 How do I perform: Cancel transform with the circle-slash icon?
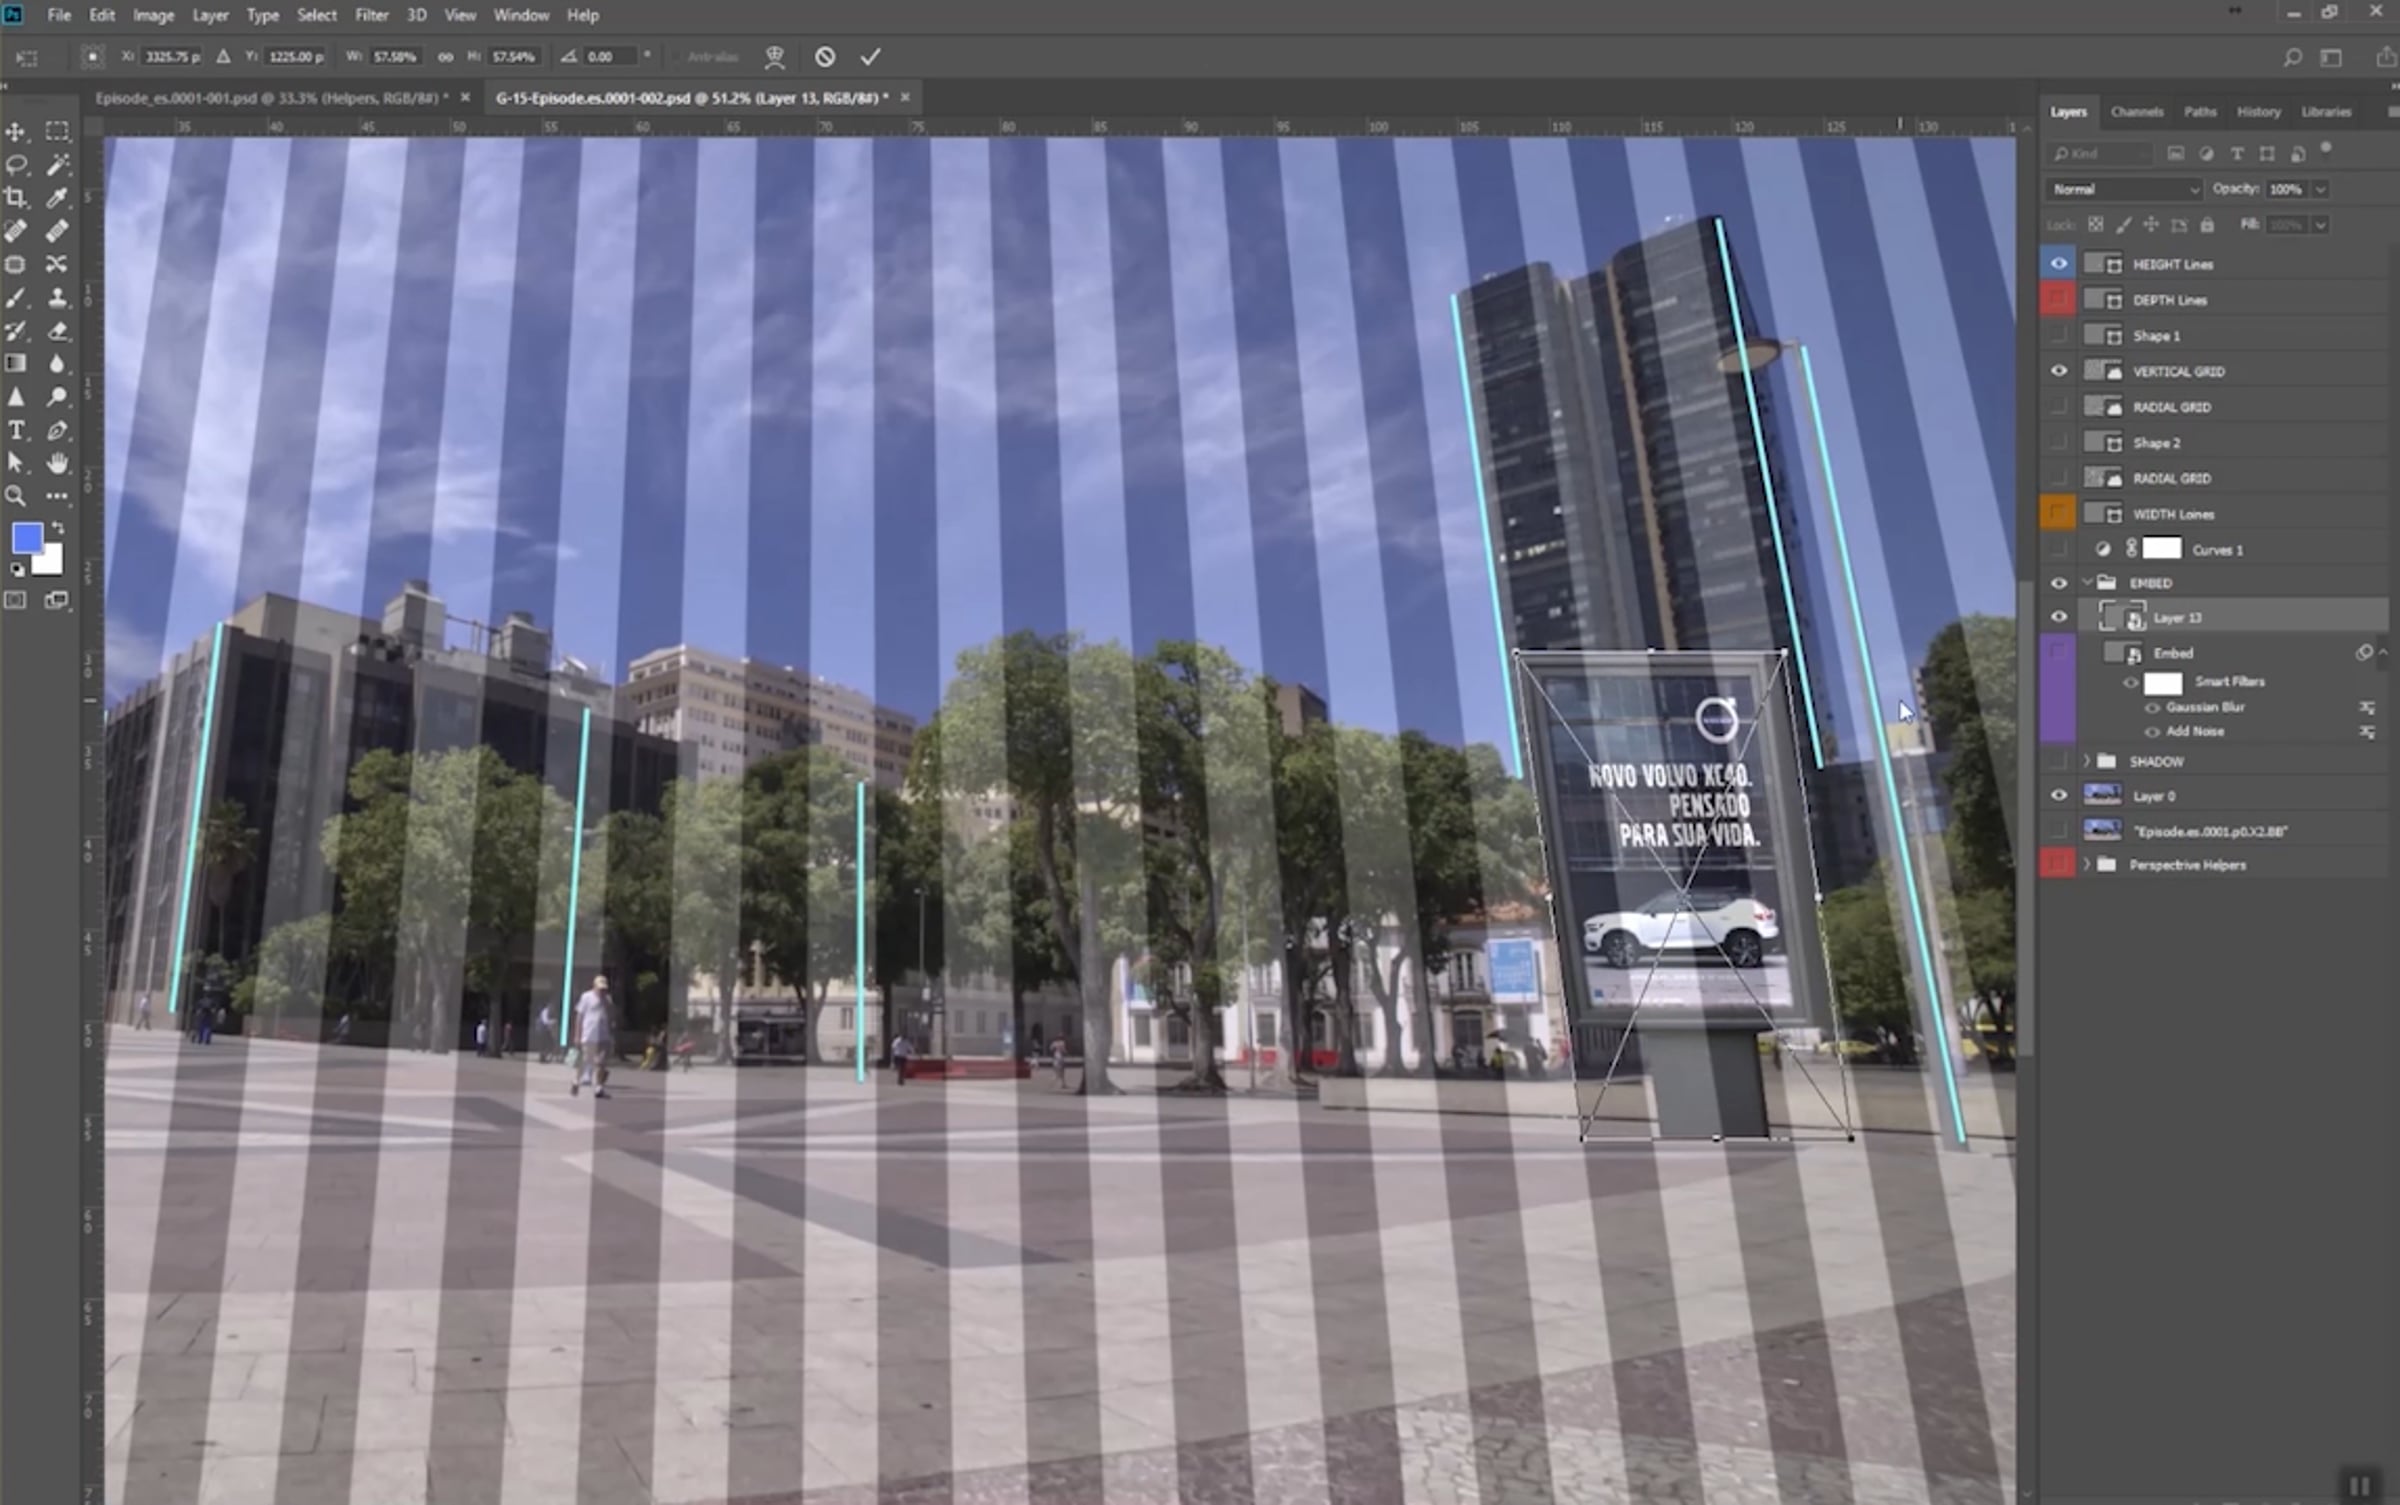click(824, 57)
